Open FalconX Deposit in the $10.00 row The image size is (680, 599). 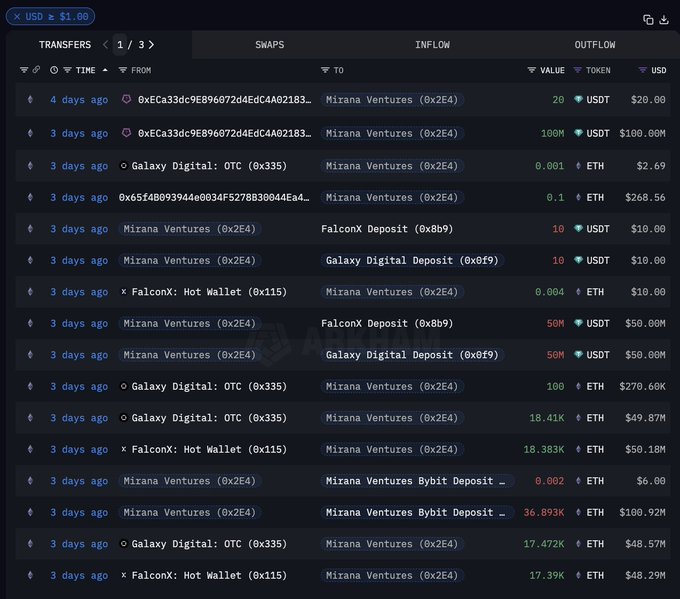click(387, 229)
